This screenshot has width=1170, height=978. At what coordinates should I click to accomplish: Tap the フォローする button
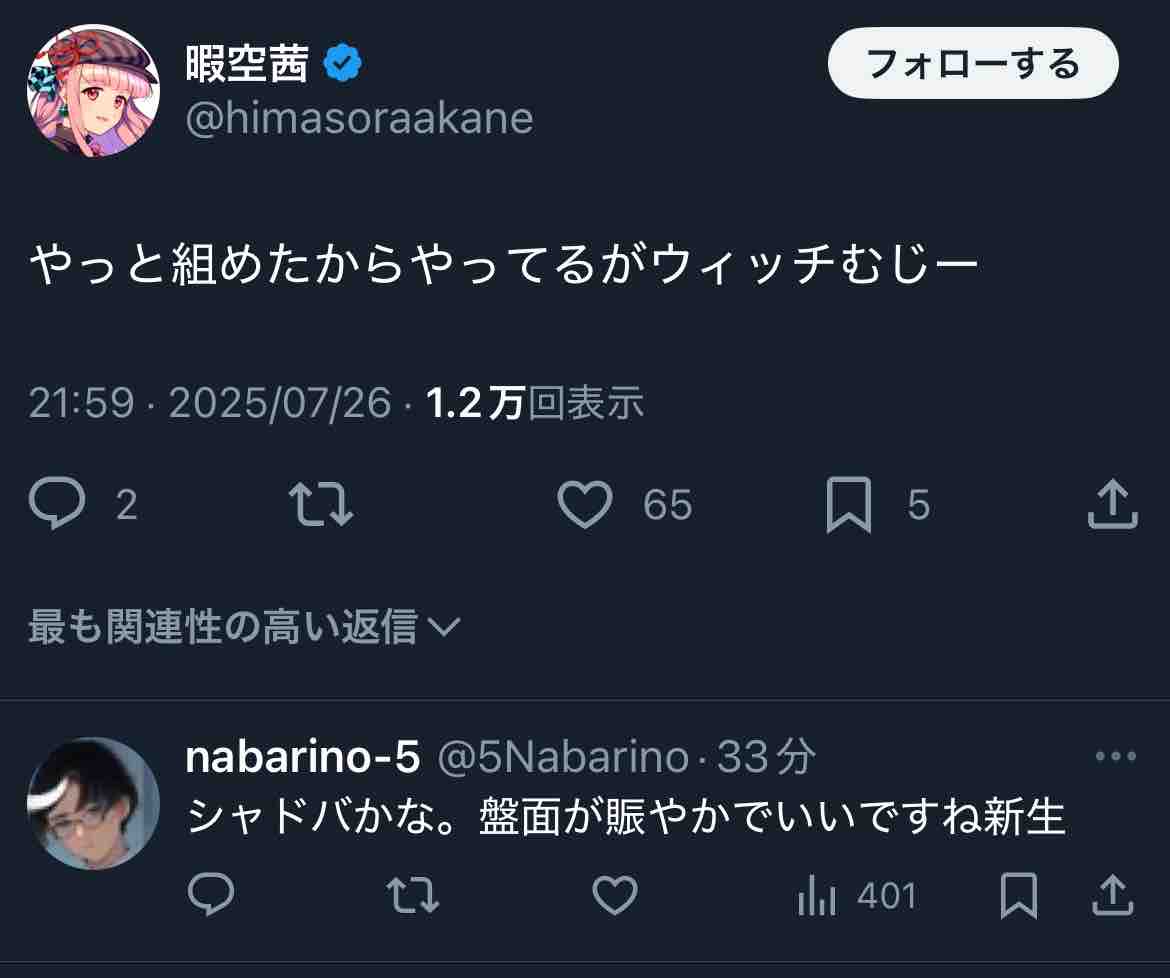coord(972,64)
